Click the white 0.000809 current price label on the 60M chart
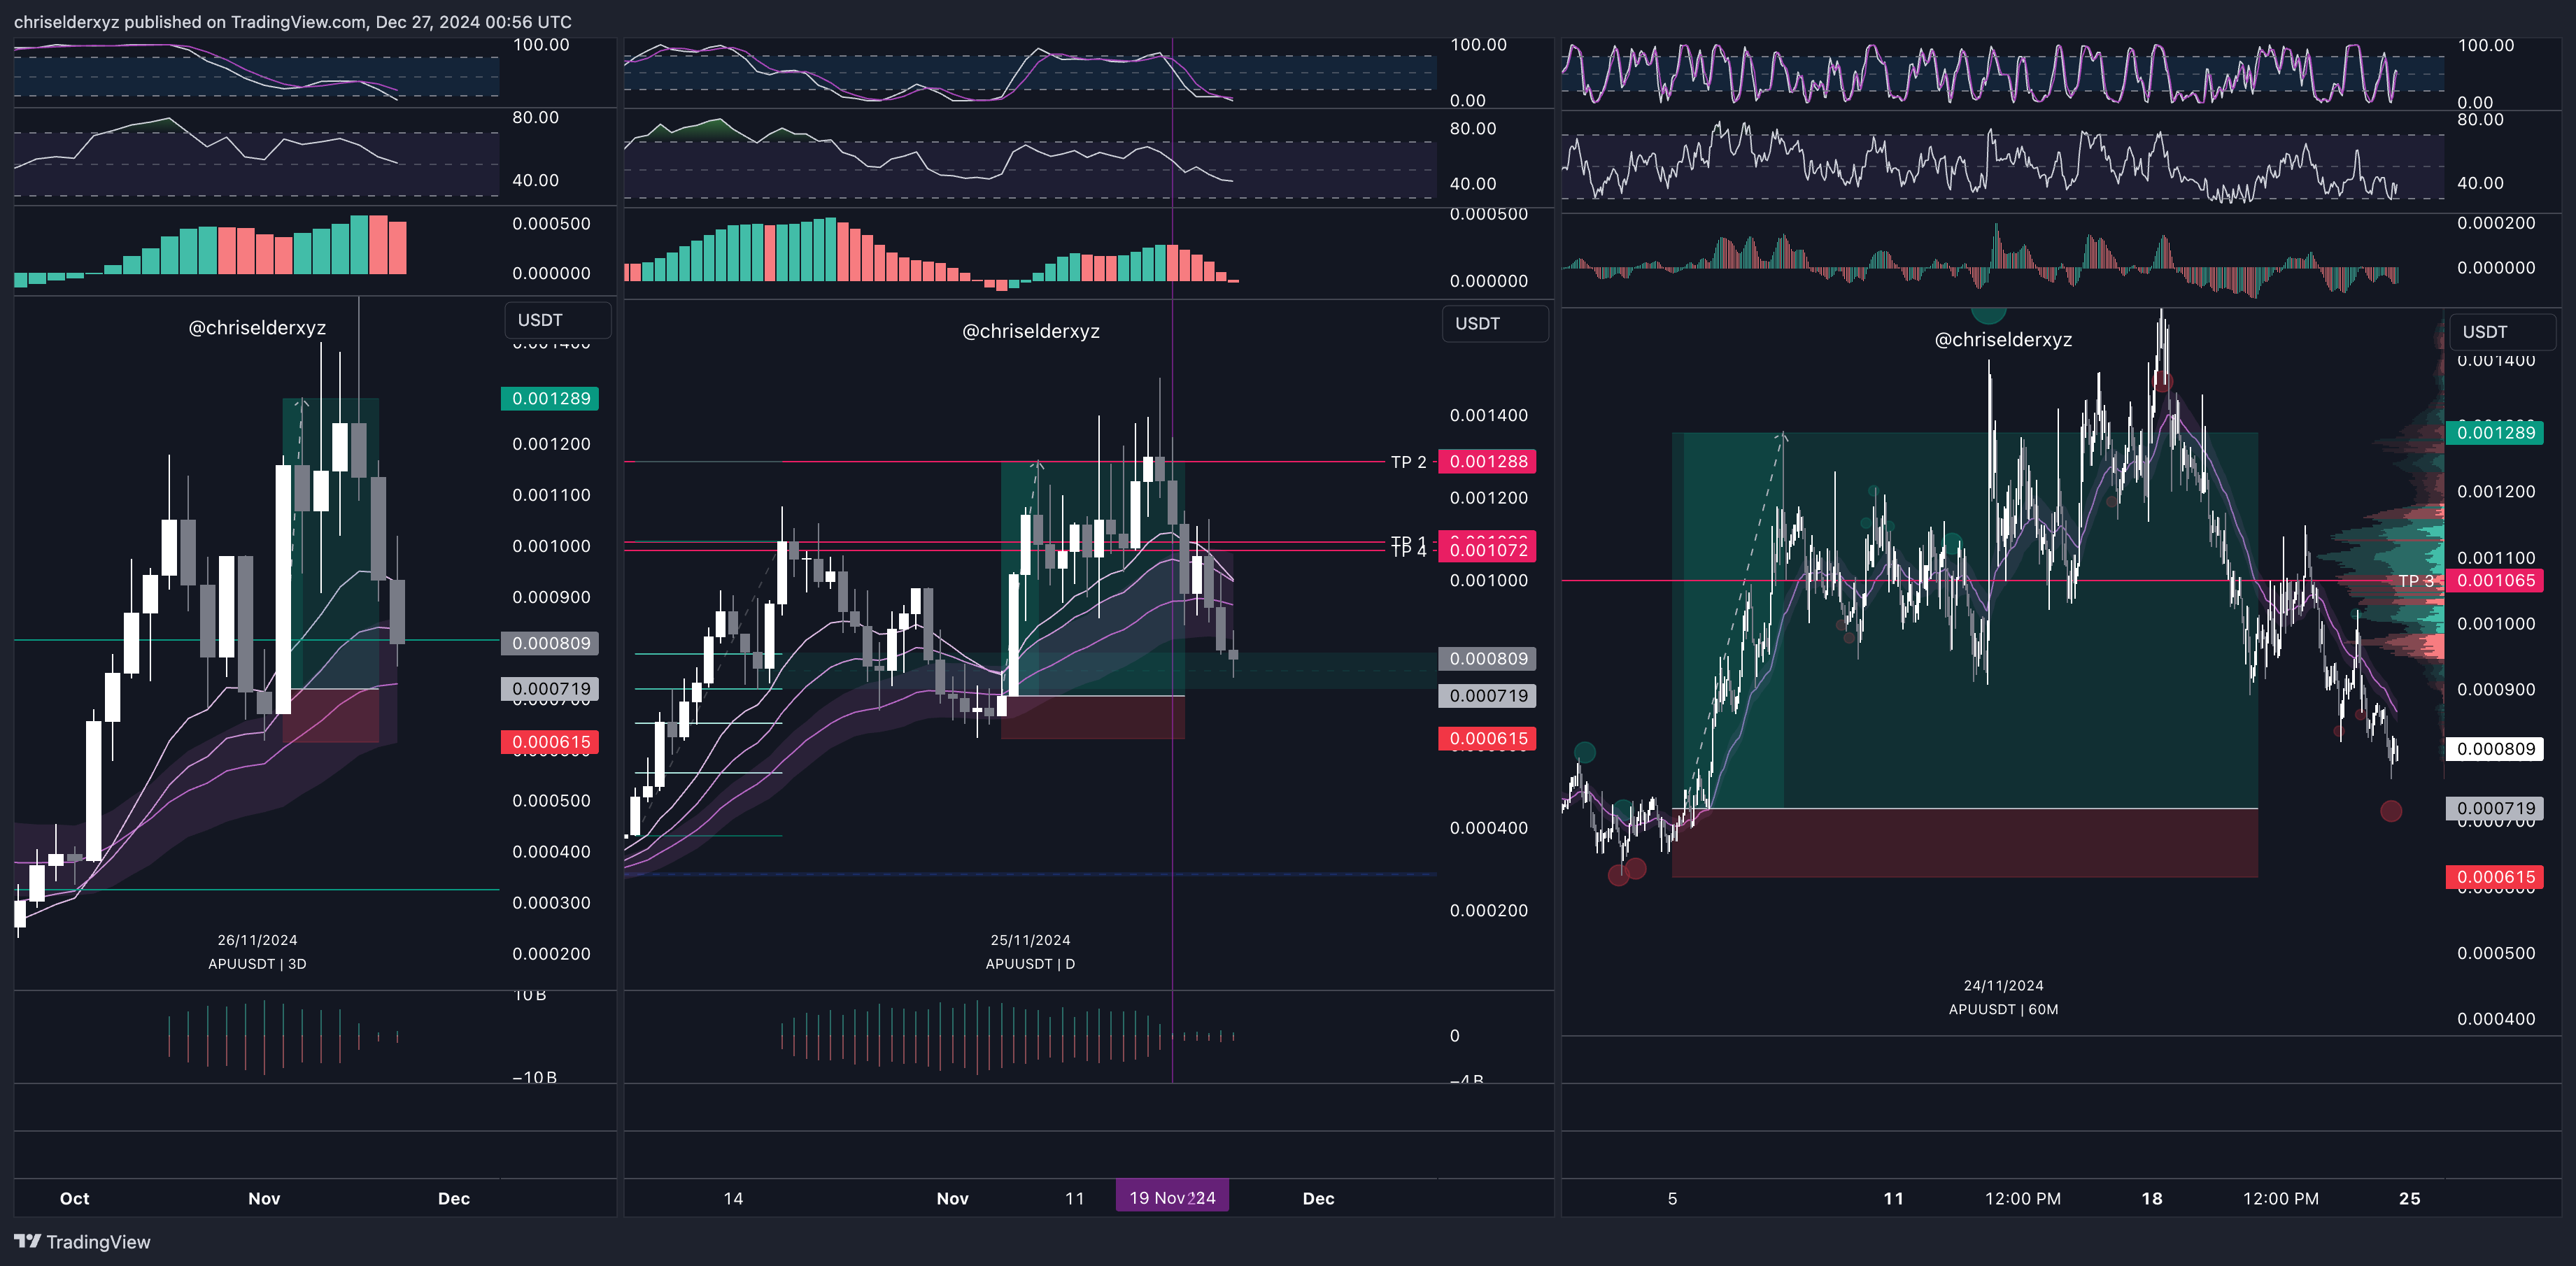The width and height of the screenshot is (2576, 1266). tap(2495, 748)
